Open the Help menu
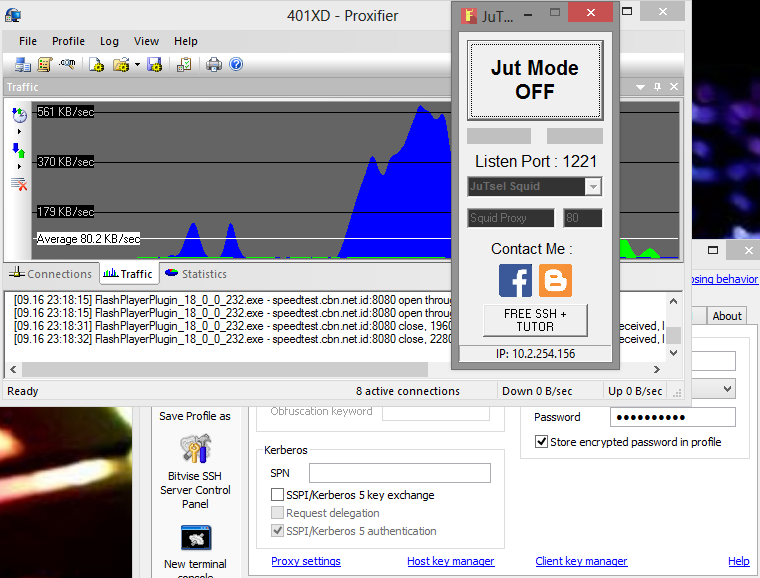Image resolution: width=760 pixels, height=578 pixels. [x=186, y=41]
